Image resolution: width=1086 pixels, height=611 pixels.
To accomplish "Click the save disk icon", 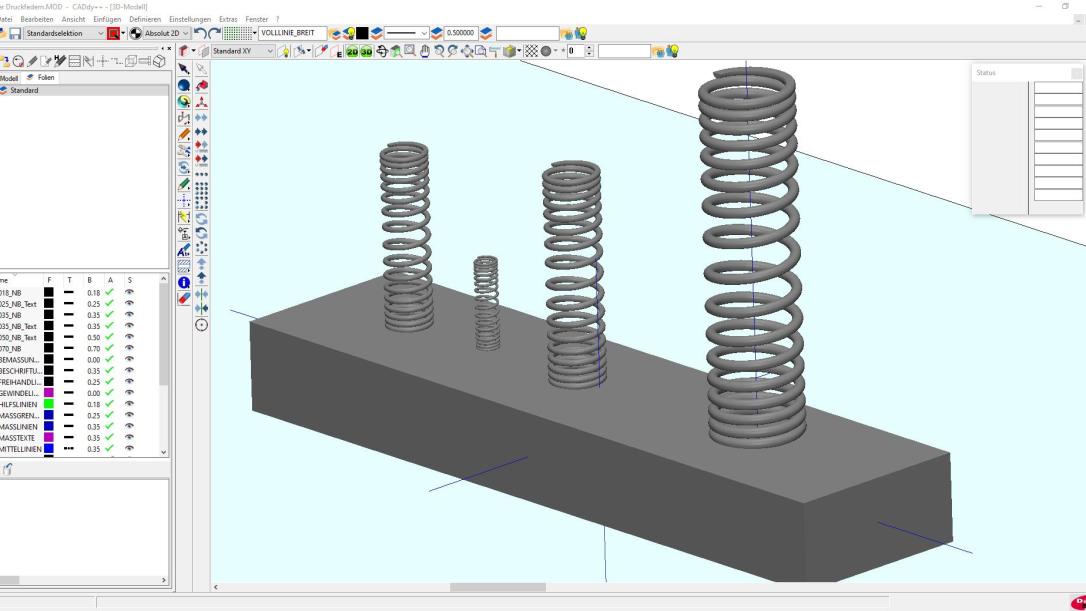I will tap(15, 33).
